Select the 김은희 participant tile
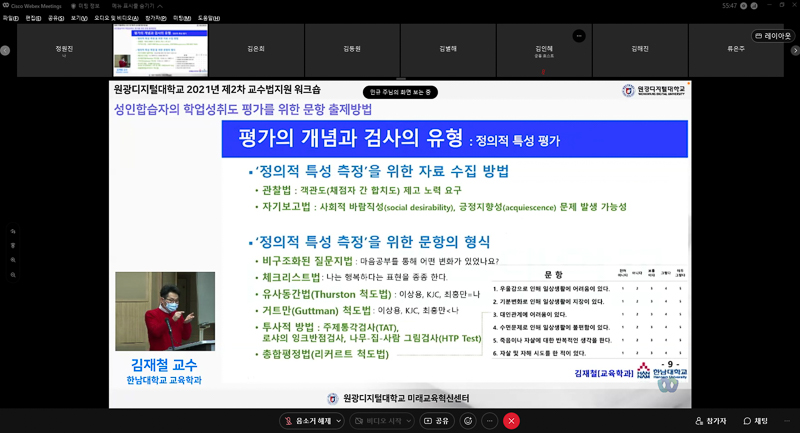The height and width of the screenshot is (433, 800). click(x=256, y=50)
